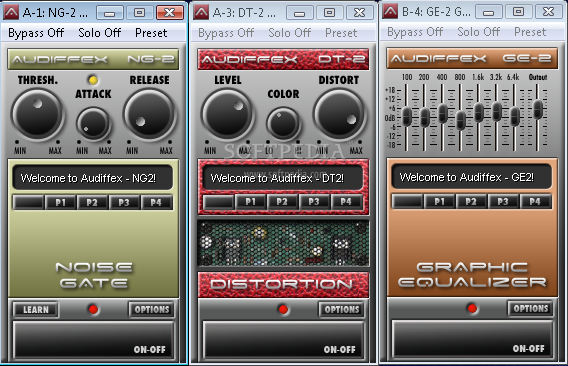Select preset P1 on DT-2
The width and height of the screenshot is (568, 366).
tap(250, 201)
